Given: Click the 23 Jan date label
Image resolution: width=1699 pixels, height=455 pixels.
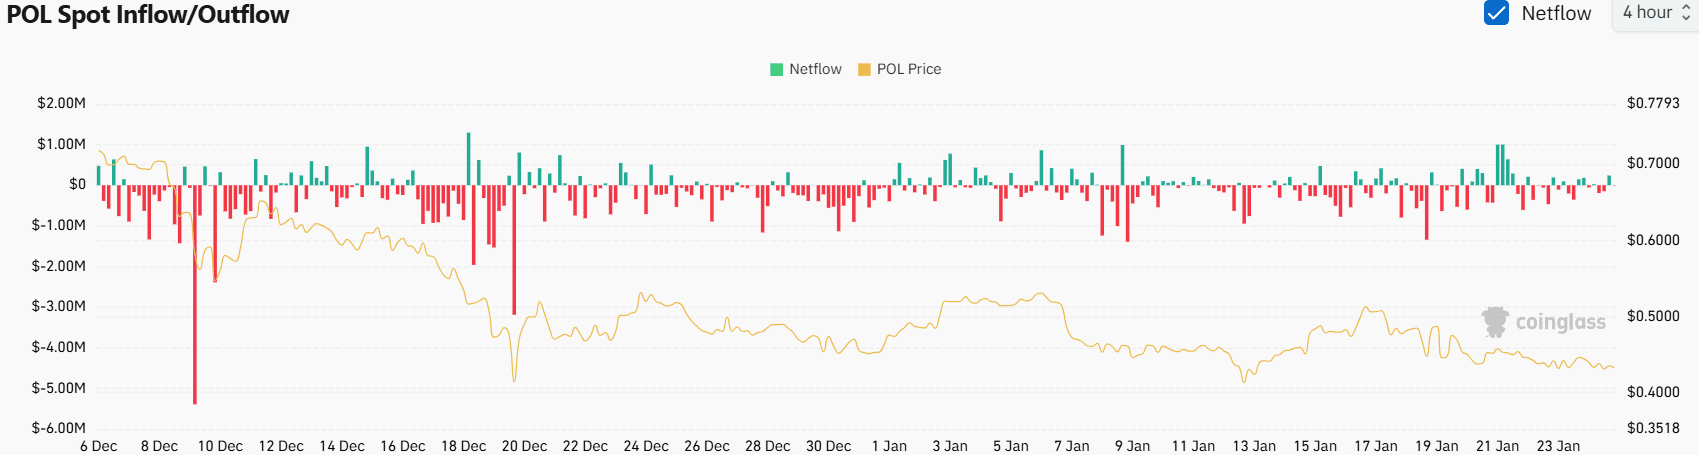Looking at the screenshot, I should point(1558,446).
